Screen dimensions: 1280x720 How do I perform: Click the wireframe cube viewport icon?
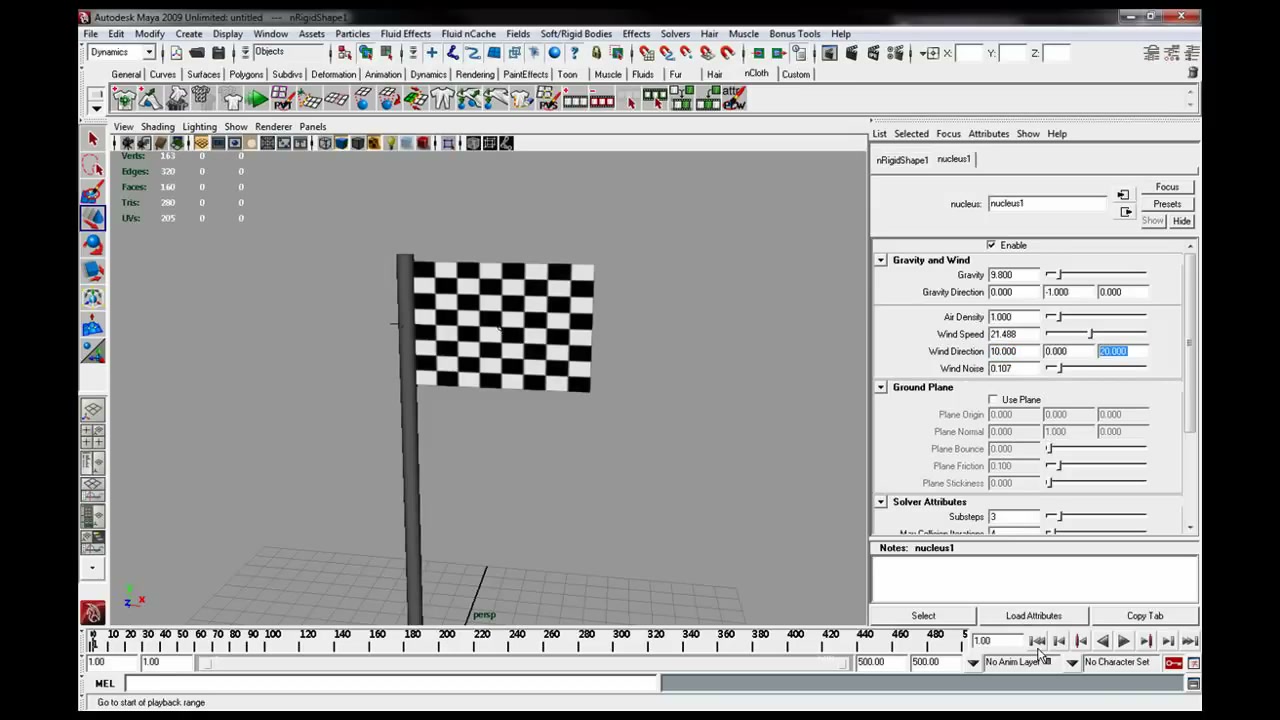click(325, 143)
